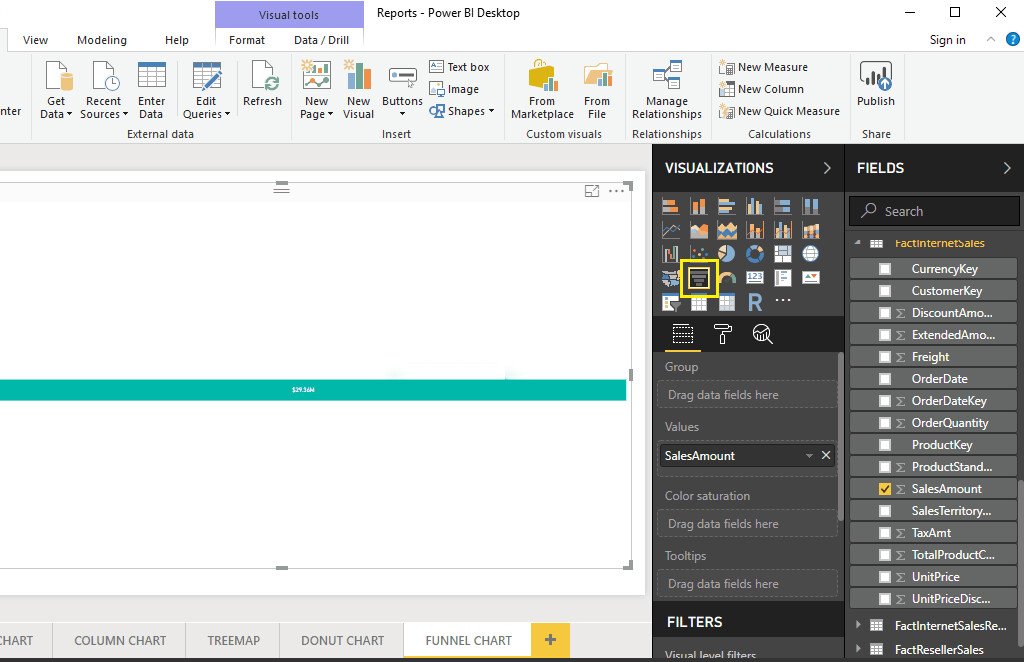Switch visual to pie chart
The height and width of the screenshot is (662, 1024).
coord(727,254)
